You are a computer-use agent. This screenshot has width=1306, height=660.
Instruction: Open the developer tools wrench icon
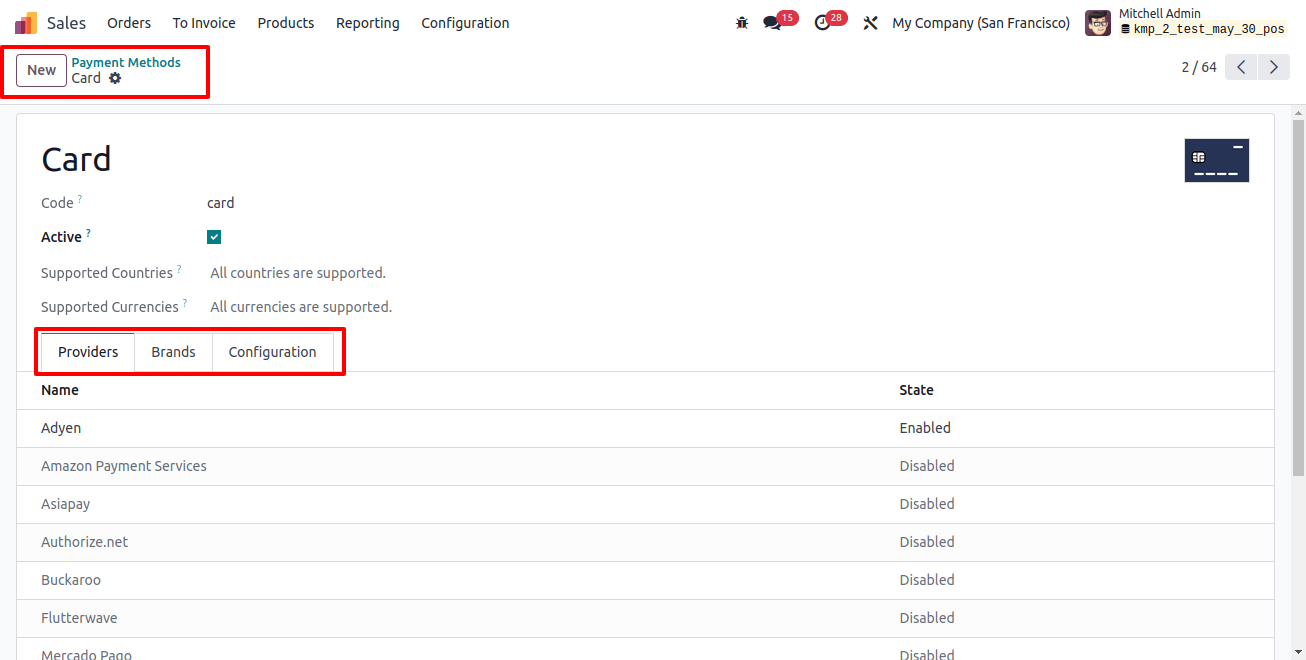pyautogui.click(x=870, y=23)
